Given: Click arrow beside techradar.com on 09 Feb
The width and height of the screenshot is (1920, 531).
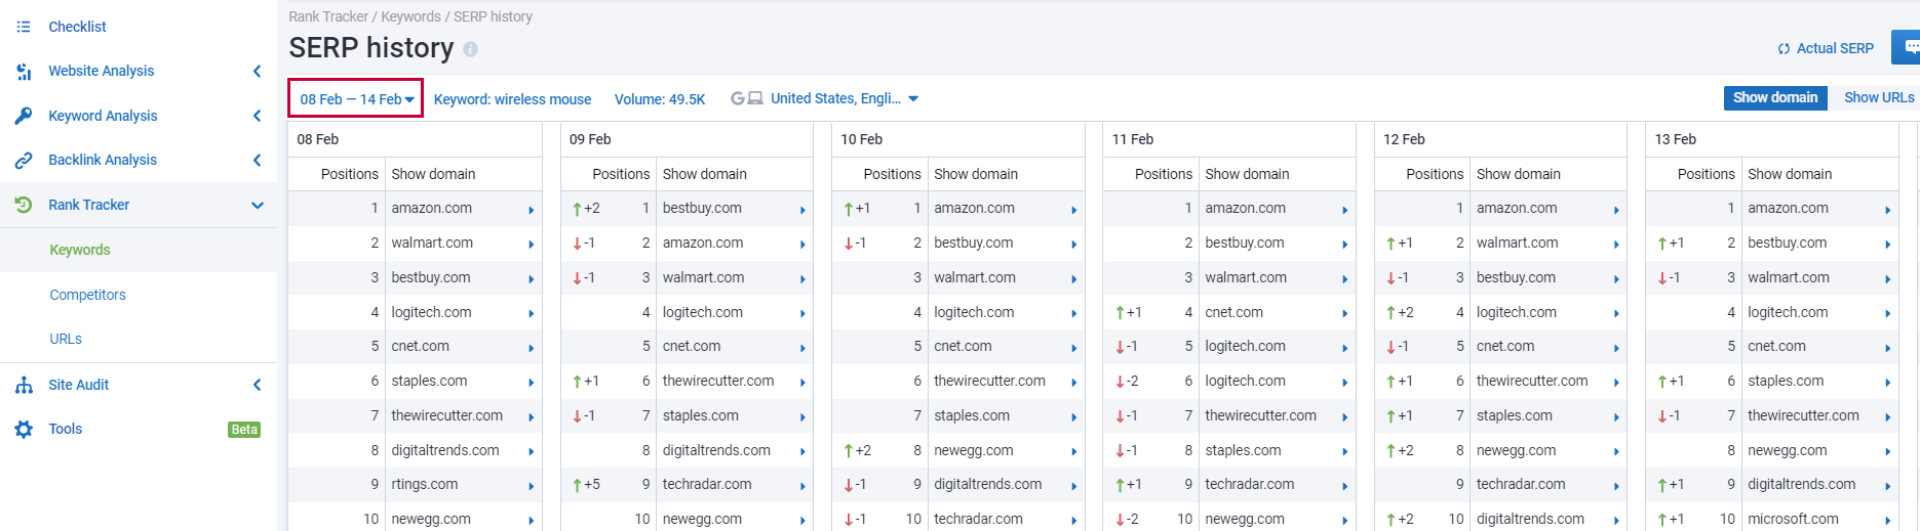Looking at the screenshot, I should point(802,486).
